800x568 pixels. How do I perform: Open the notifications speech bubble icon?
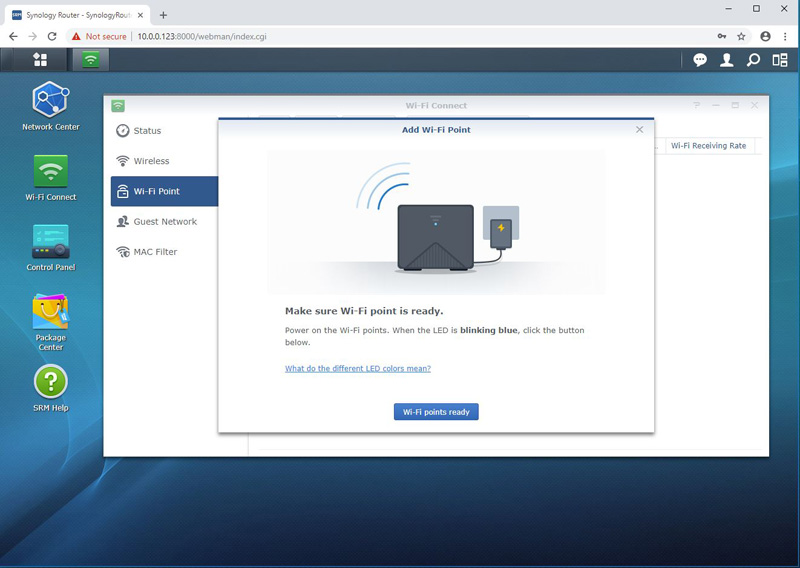700,60
